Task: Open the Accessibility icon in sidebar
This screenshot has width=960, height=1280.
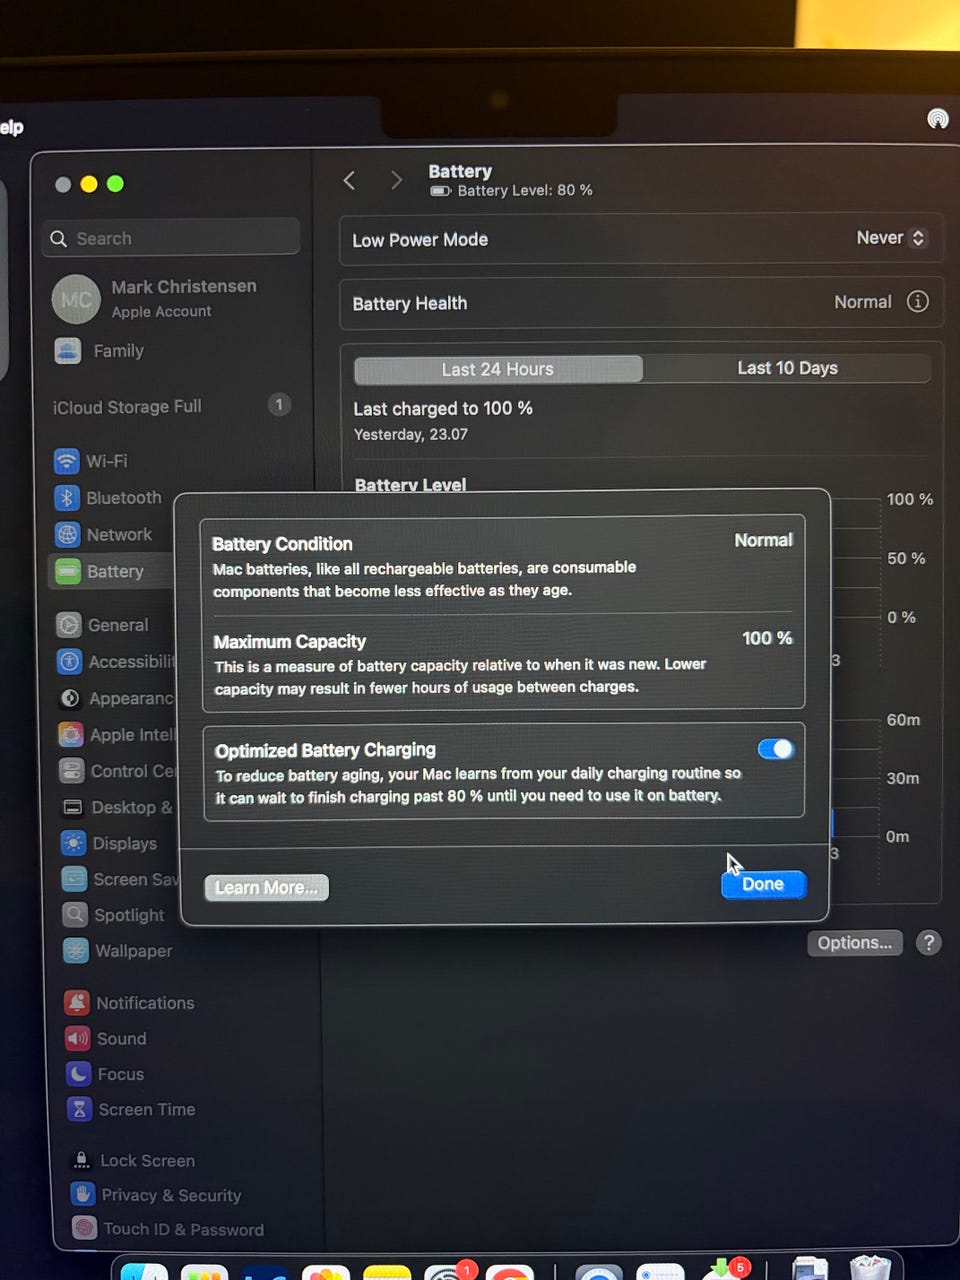Action: tap(70, 661)
